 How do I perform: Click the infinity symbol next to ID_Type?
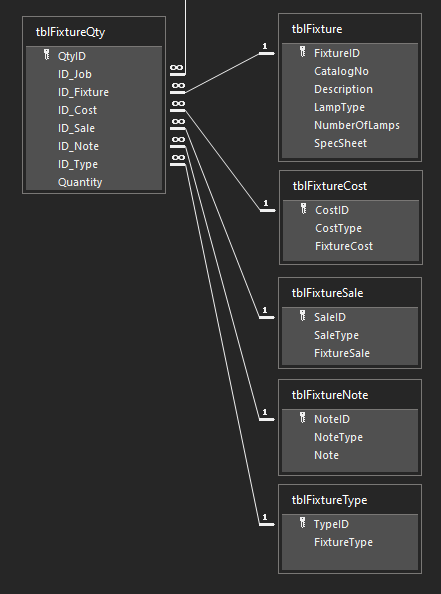[177, 158]
